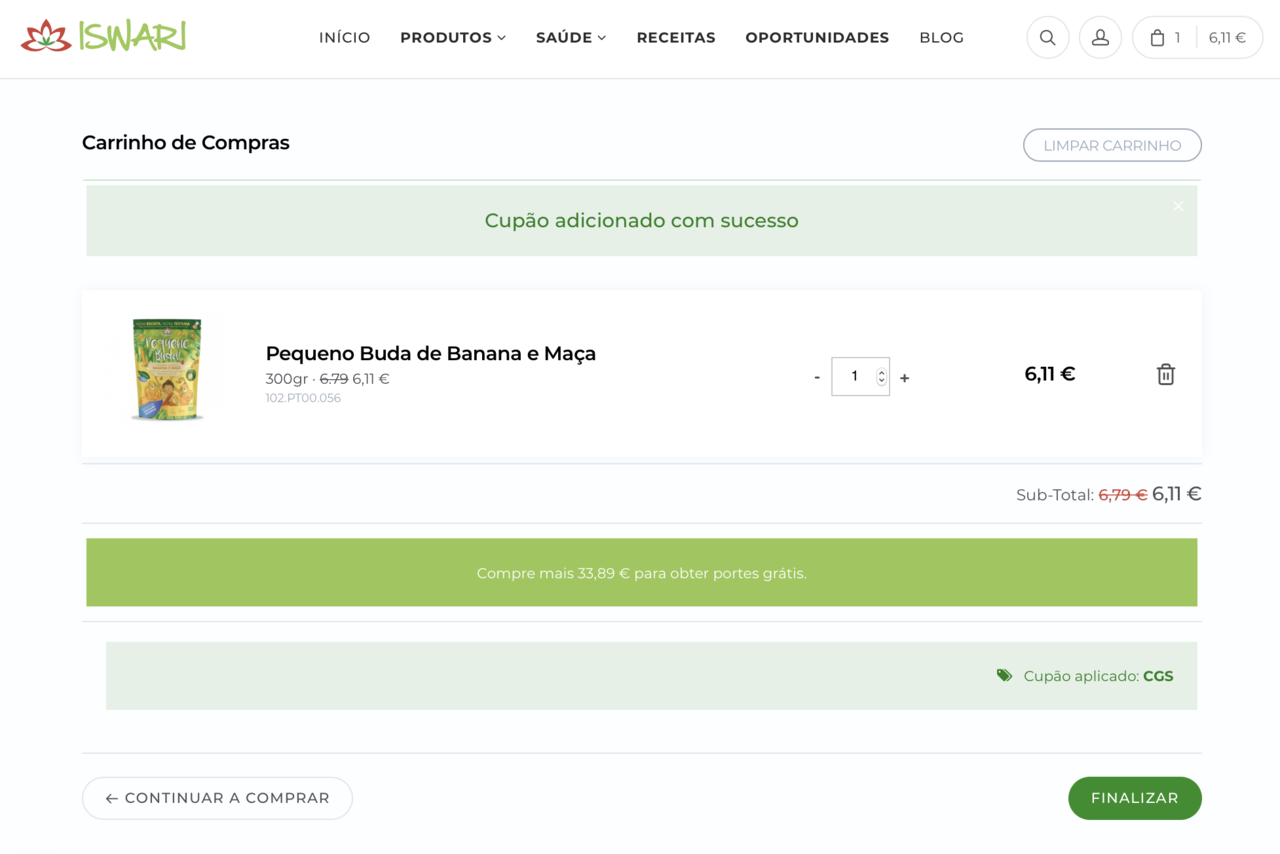The image size is (1280, 854).
Task: Decrease quantity using the minus control
Action: click(816, 377)
